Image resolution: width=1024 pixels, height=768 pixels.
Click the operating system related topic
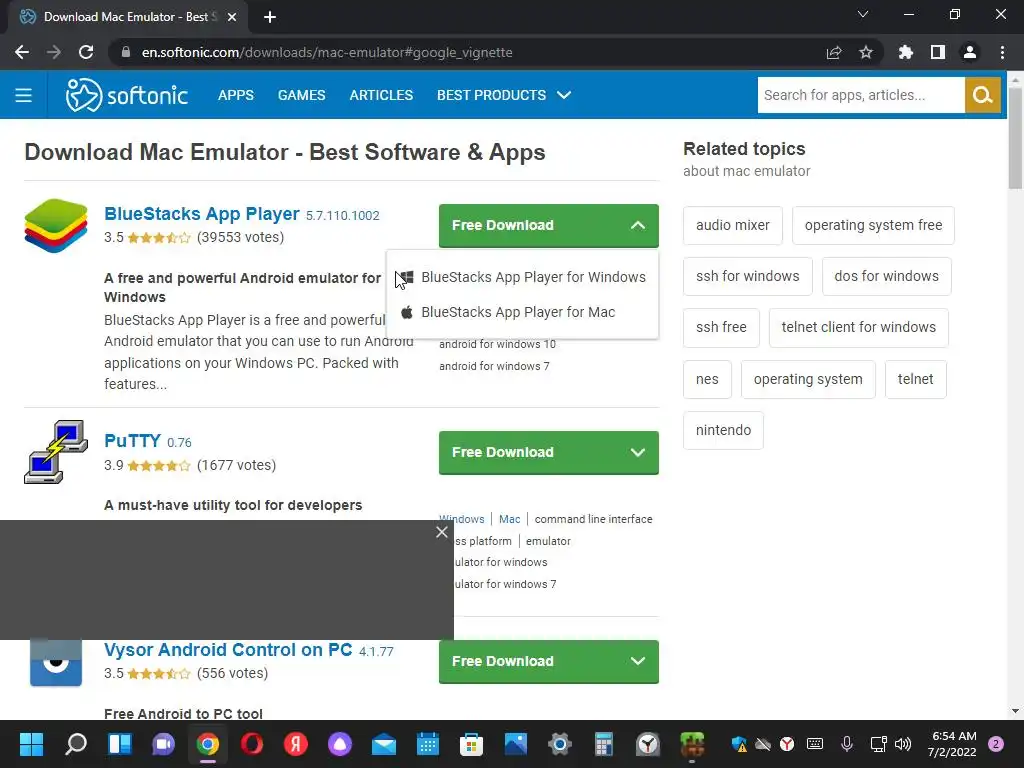(x=808, y=379)
